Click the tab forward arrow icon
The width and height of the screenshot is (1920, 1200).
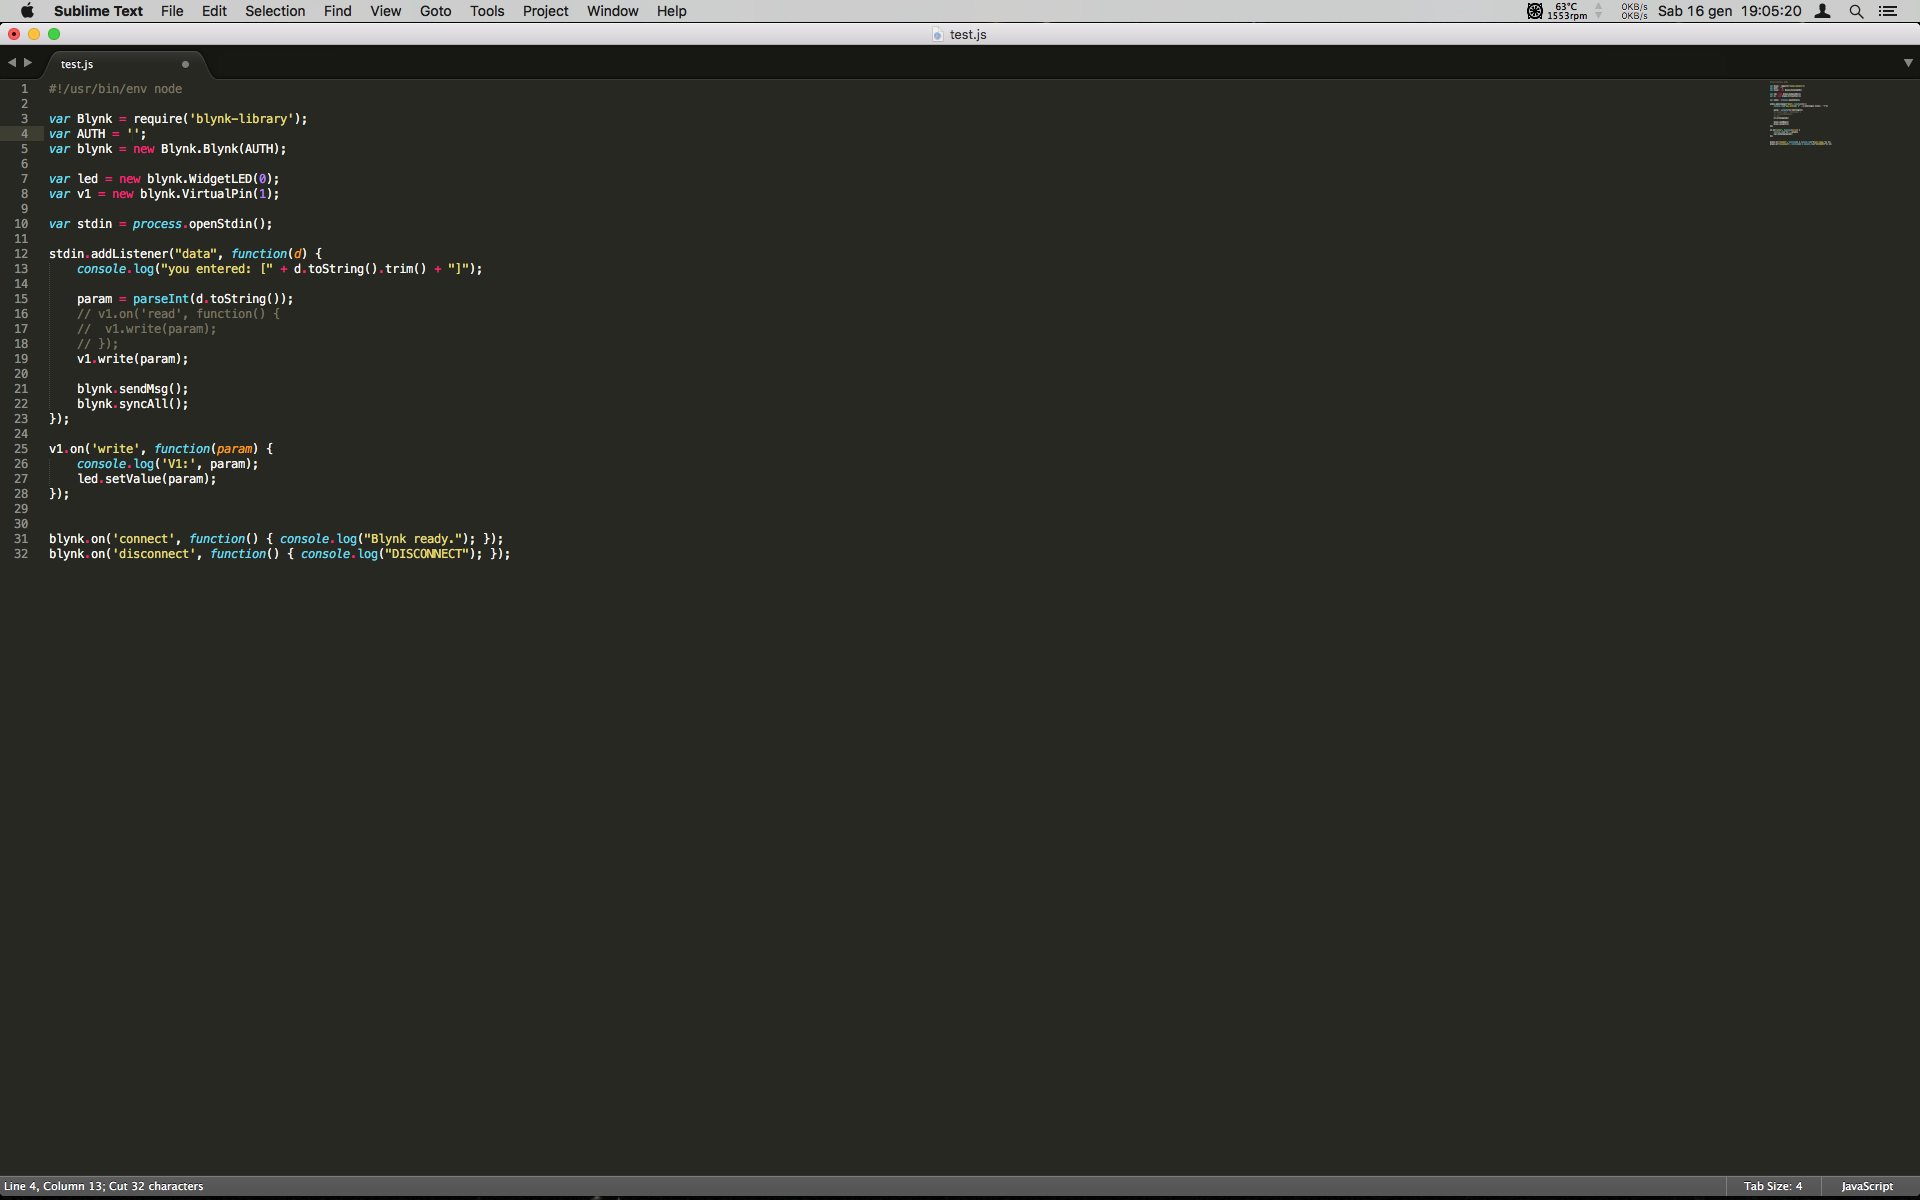pos(28,63)
